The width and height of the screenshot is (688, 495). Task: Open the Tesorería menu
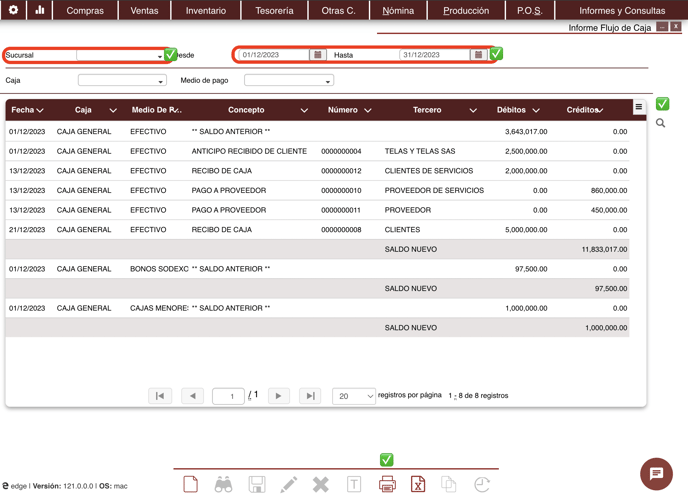pyautogui.click(x=274, y=11)
